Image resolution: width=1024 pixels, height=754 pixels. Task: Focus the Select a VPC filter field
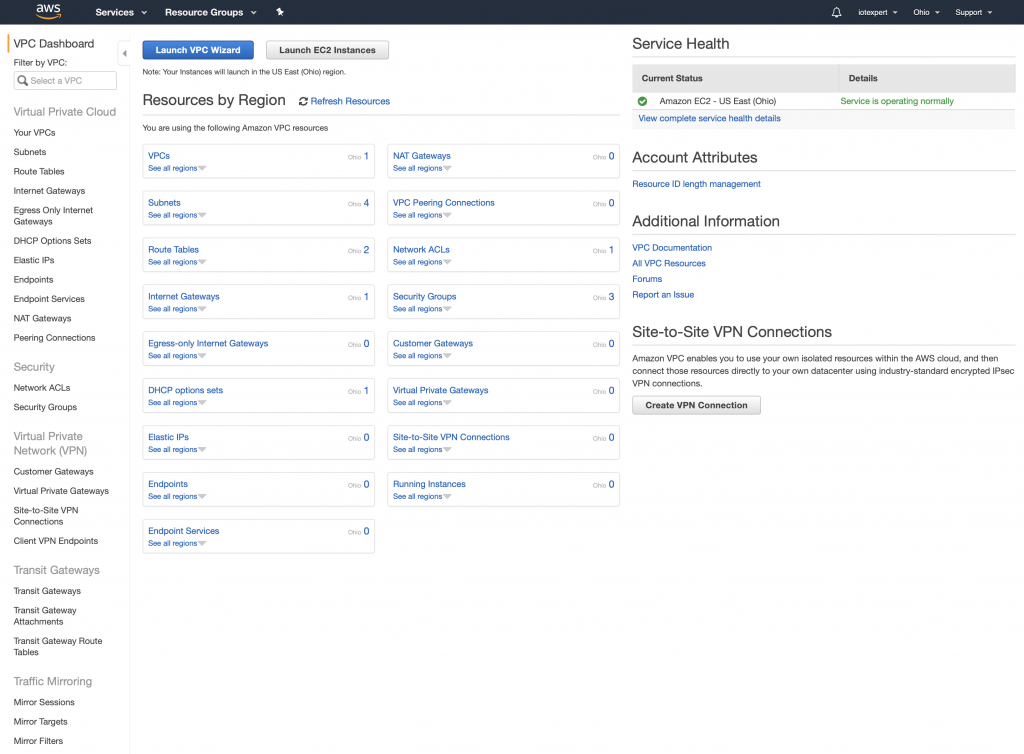click(x=65, y=80)
